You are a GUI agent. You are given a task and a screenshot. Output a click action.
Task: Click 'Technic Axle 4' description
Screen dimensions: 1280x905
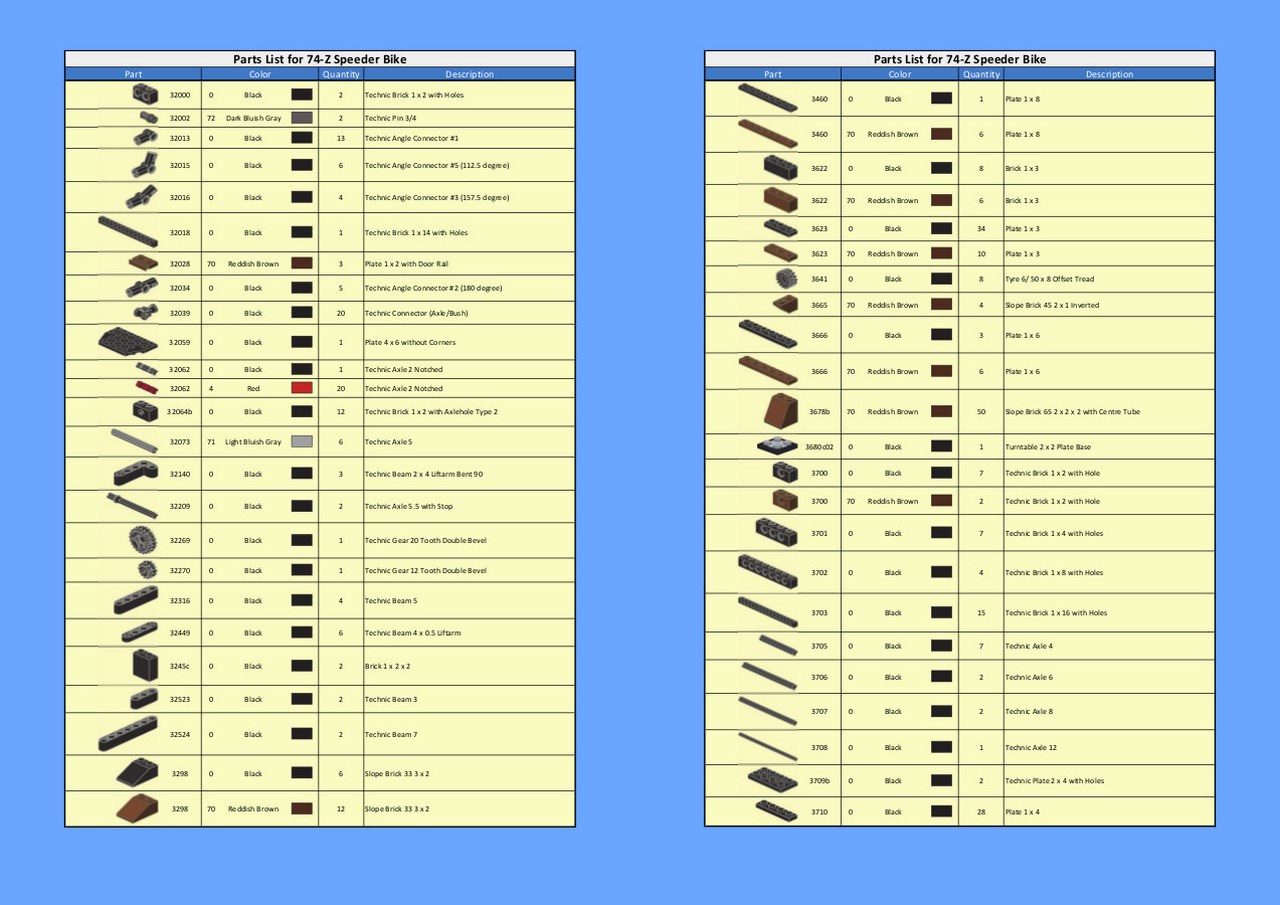(1029, 645)
